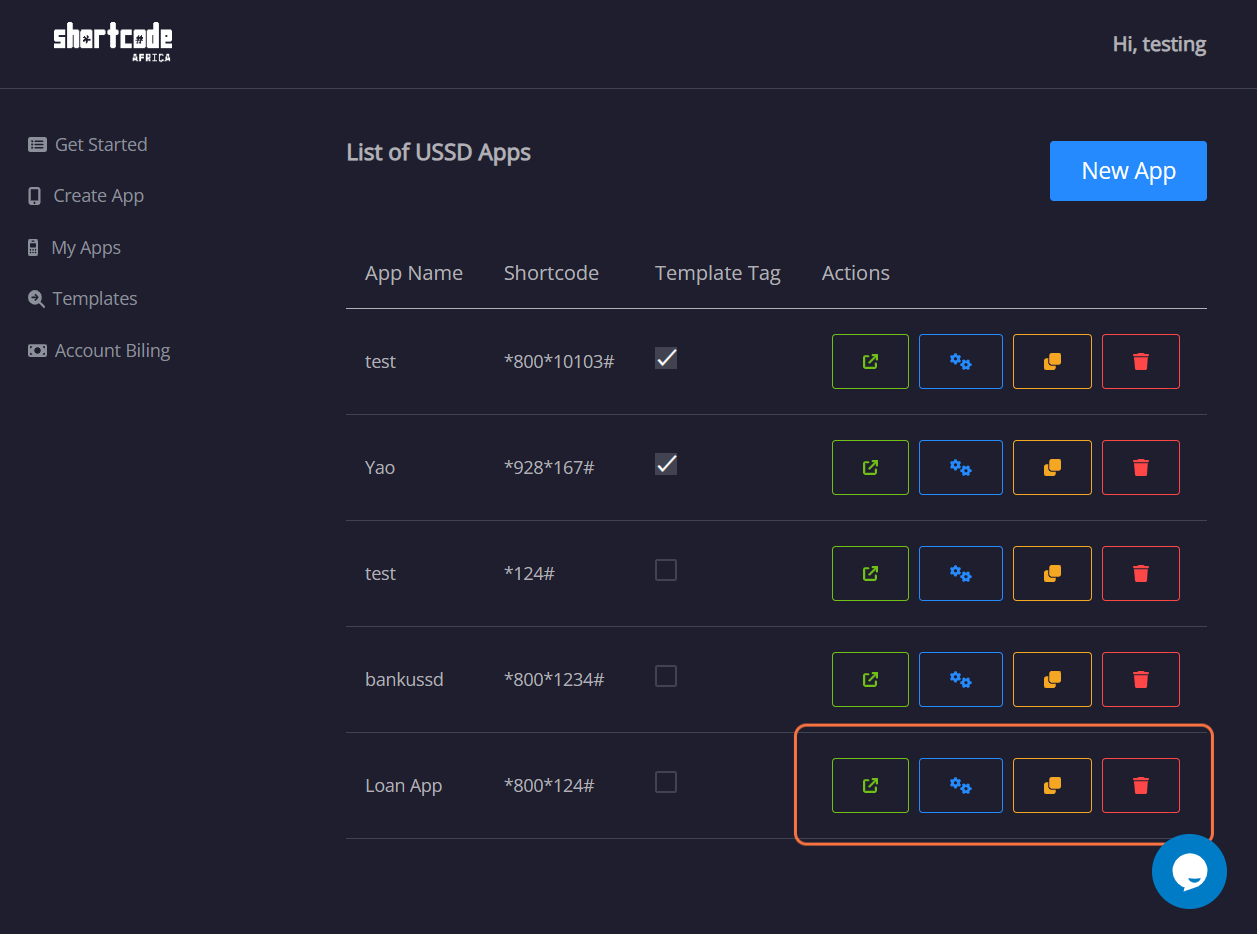
Task: Open Loan App settings
Action: tap(960, 785)
